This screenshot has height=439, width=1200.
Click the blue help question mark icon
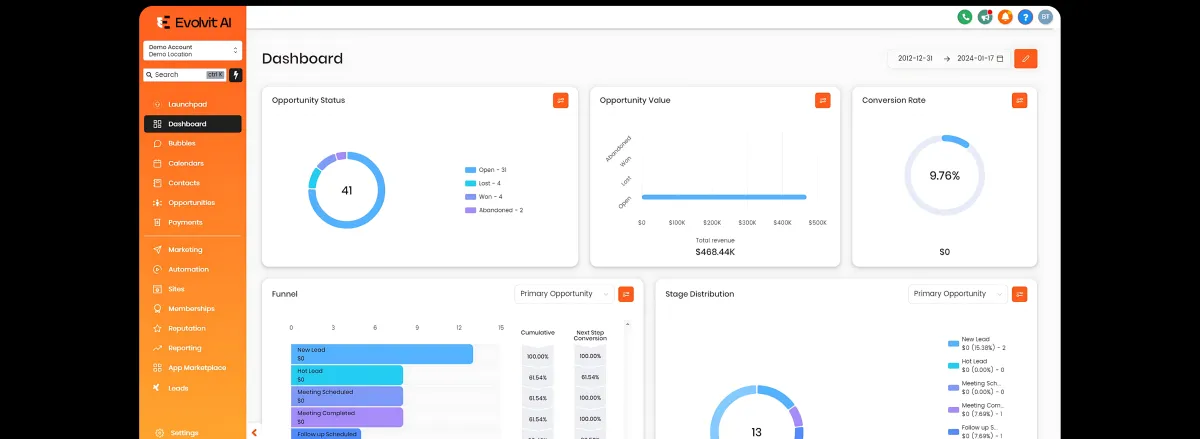[x=1025, y=17]
